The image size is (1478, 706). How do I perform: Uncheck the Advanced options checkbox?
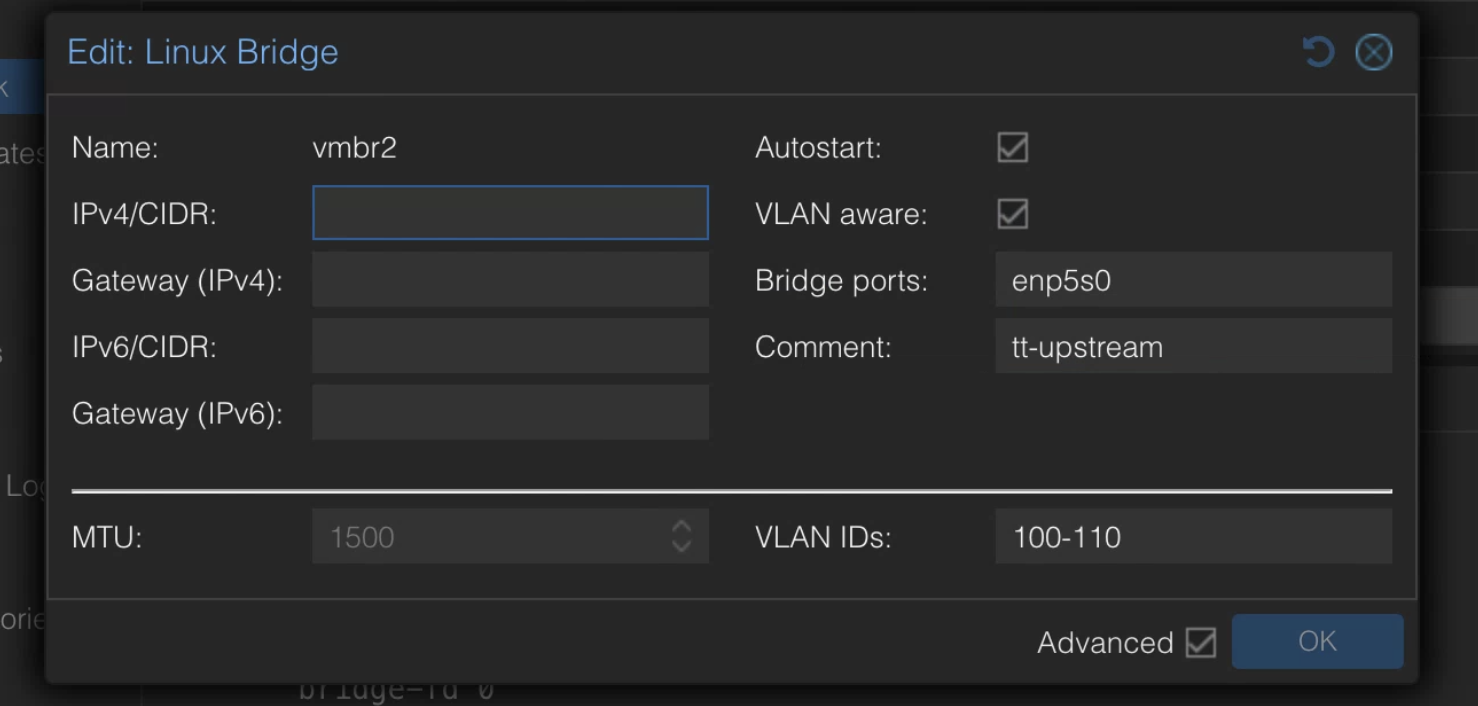(x=1201, y=642)
